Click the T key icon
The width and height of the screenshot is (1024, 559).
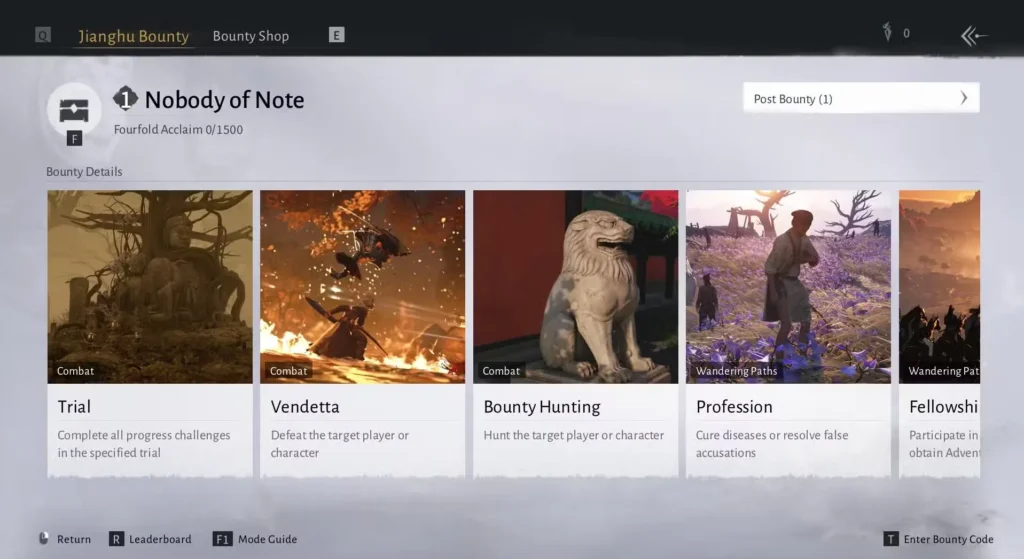point(891,539)
